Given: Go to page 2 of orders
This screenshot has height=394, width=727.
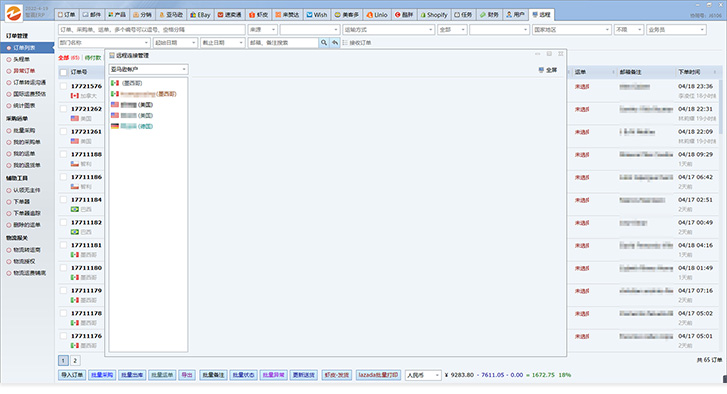Looking at the screenshot, I should [x=75, y=360].
